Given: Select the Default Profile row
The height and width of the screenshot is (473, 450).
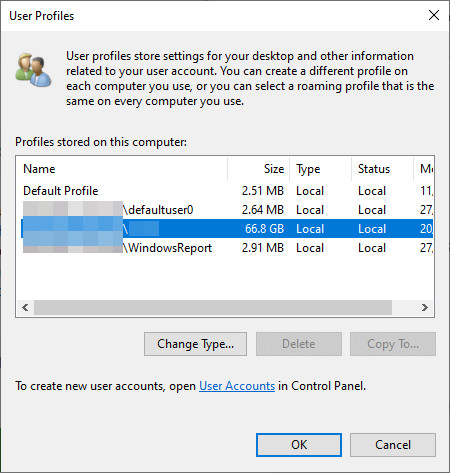Looking at the screenshot, I should [x=225, y=191].
